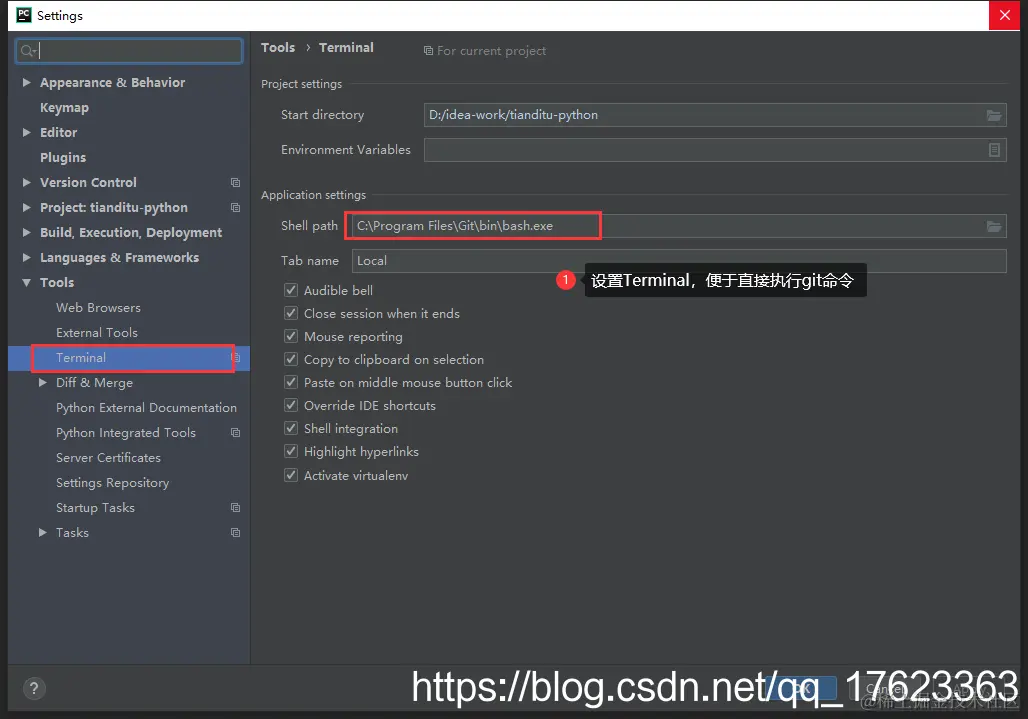Close the Settings dialog window
Screen dimensions: 1028x719
pyautogui.click(x=1004, y=15)
